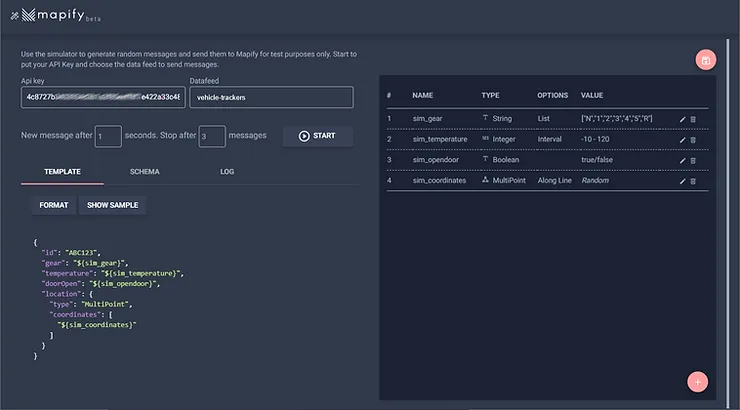740x410 pixels.
Task: Edit the sim_coordinates variable
Action: (682, 181)
